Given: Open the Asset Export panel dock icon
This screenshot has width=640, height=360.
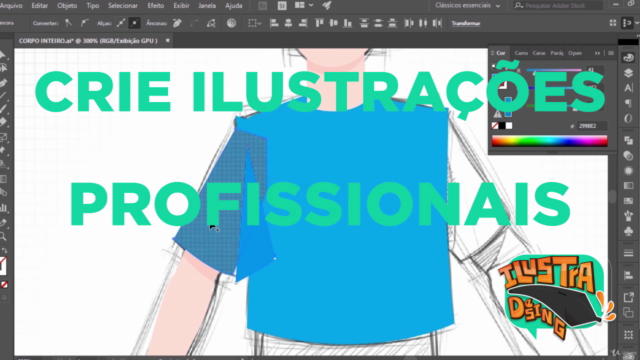Looking at the screenshot, I should coord(629,298).
